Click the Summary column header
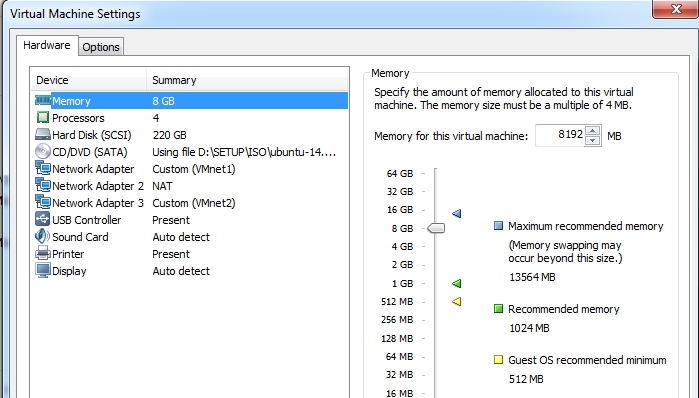The height and width of the screenshot is (398, 699). click(247, 80)
